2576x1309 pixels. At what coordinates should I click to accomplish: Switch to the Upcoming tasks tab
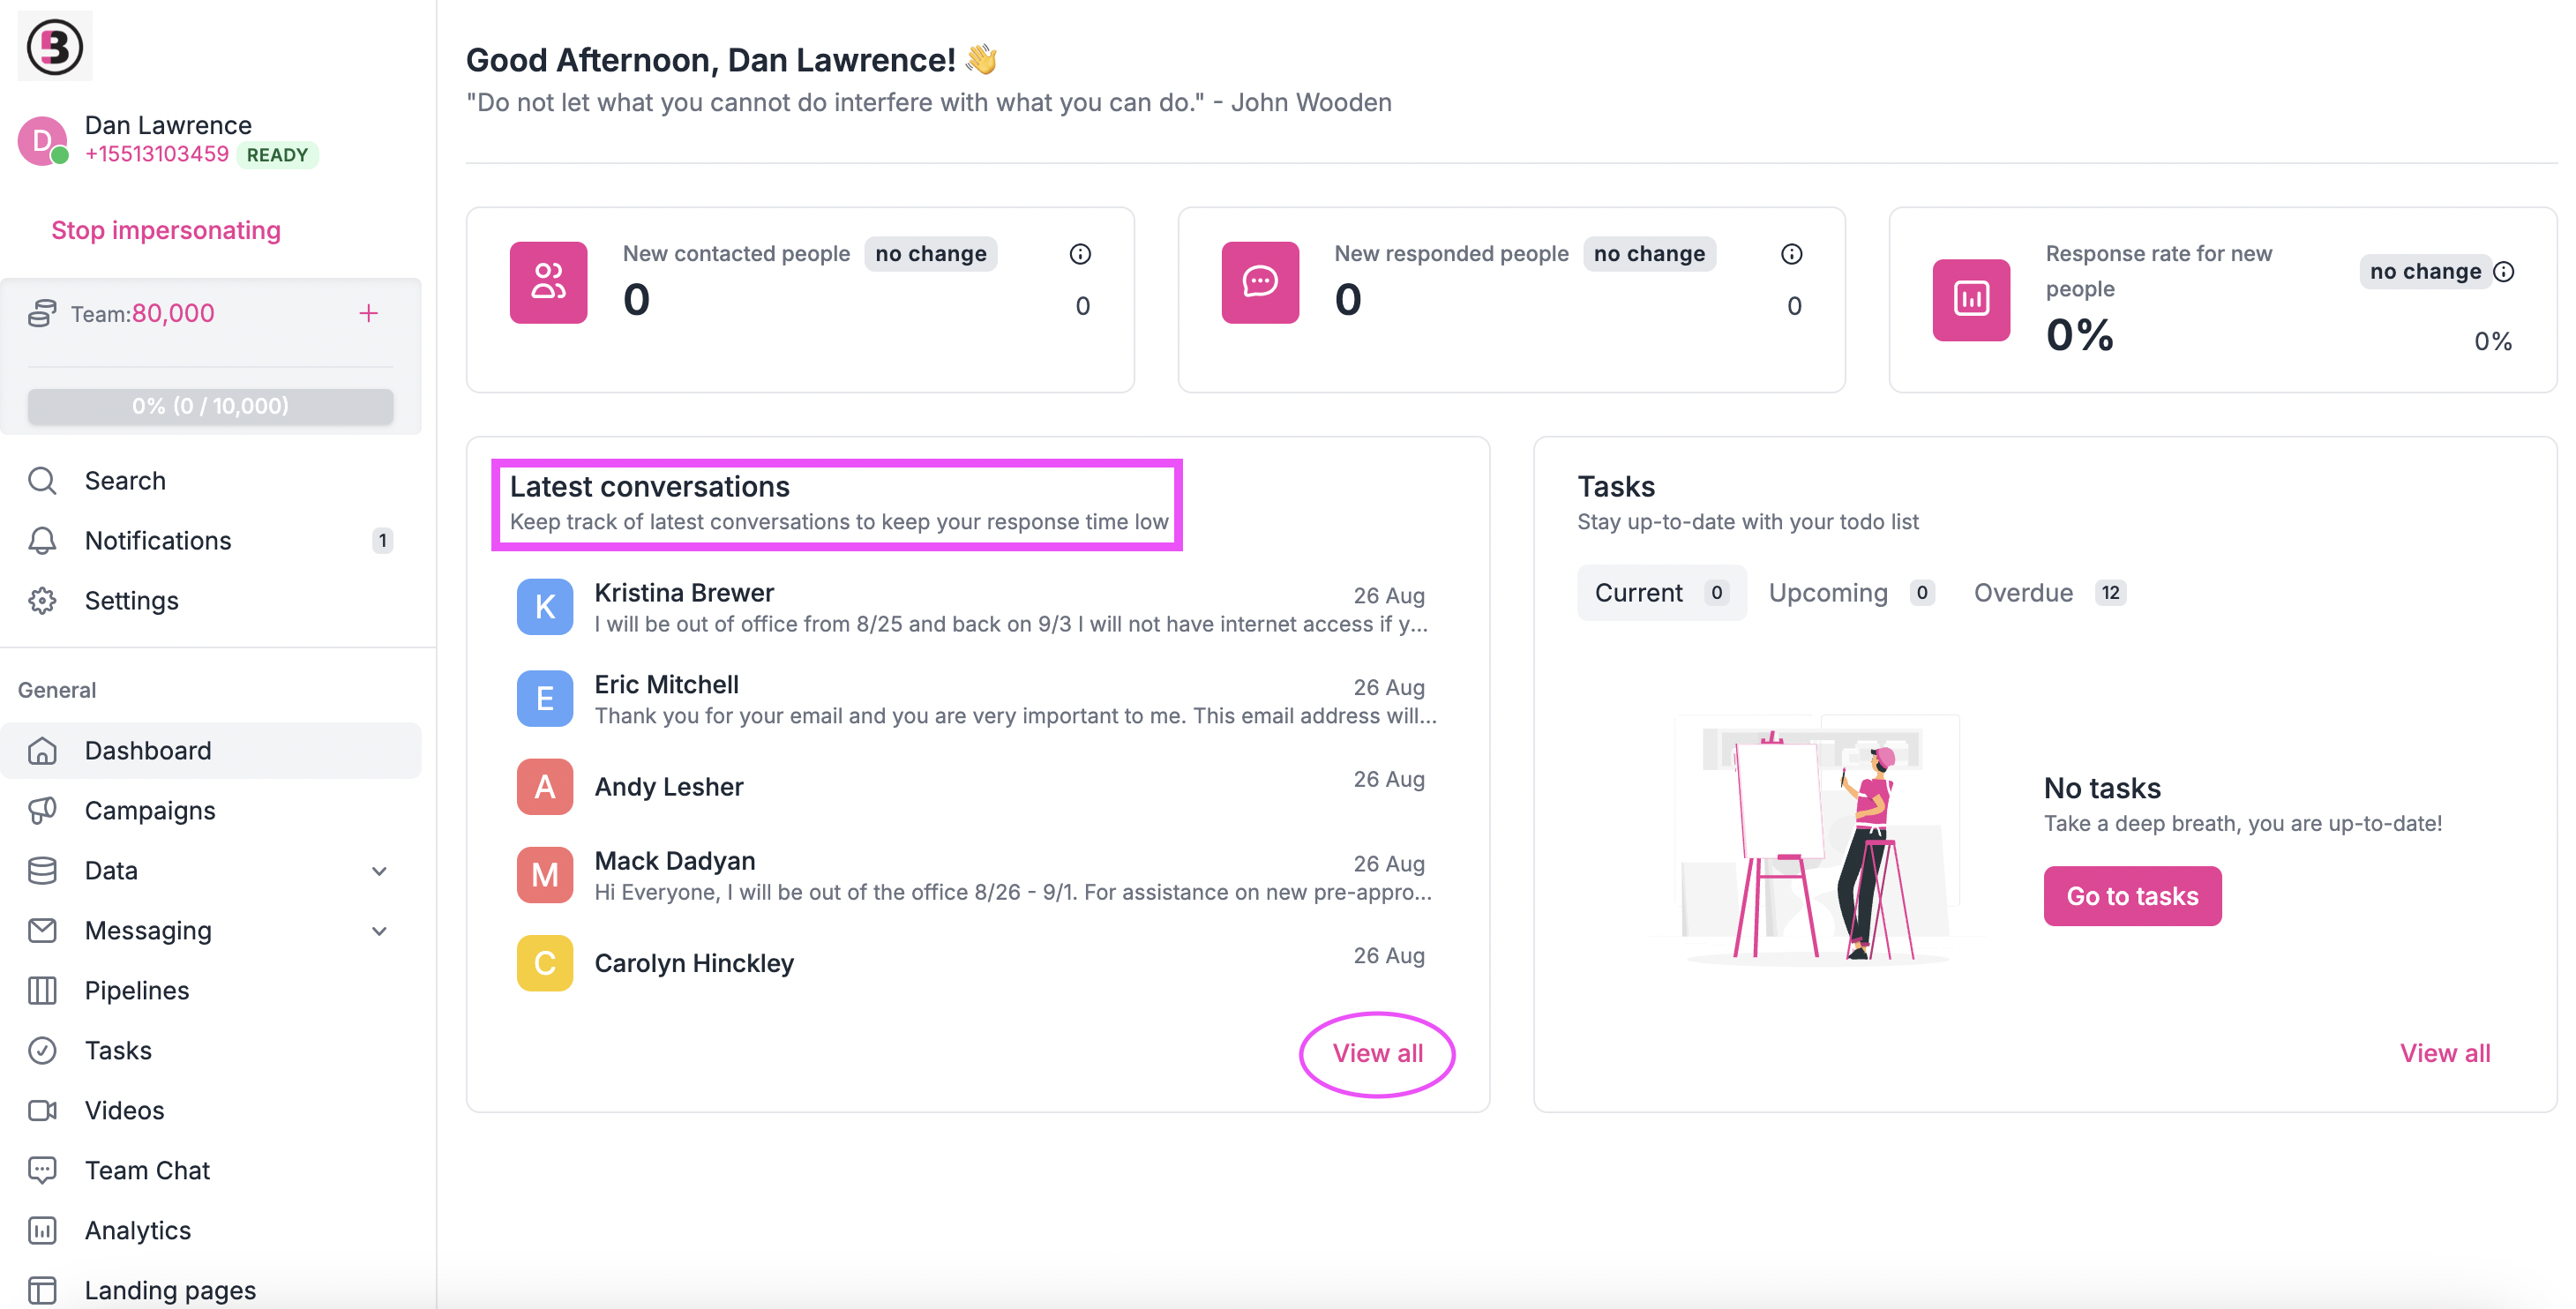pos(1828,592)
